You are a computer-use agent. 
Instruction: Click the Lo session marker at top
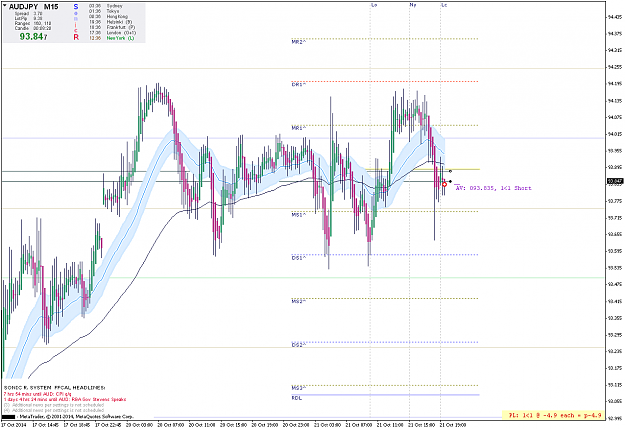coord(374,5)
